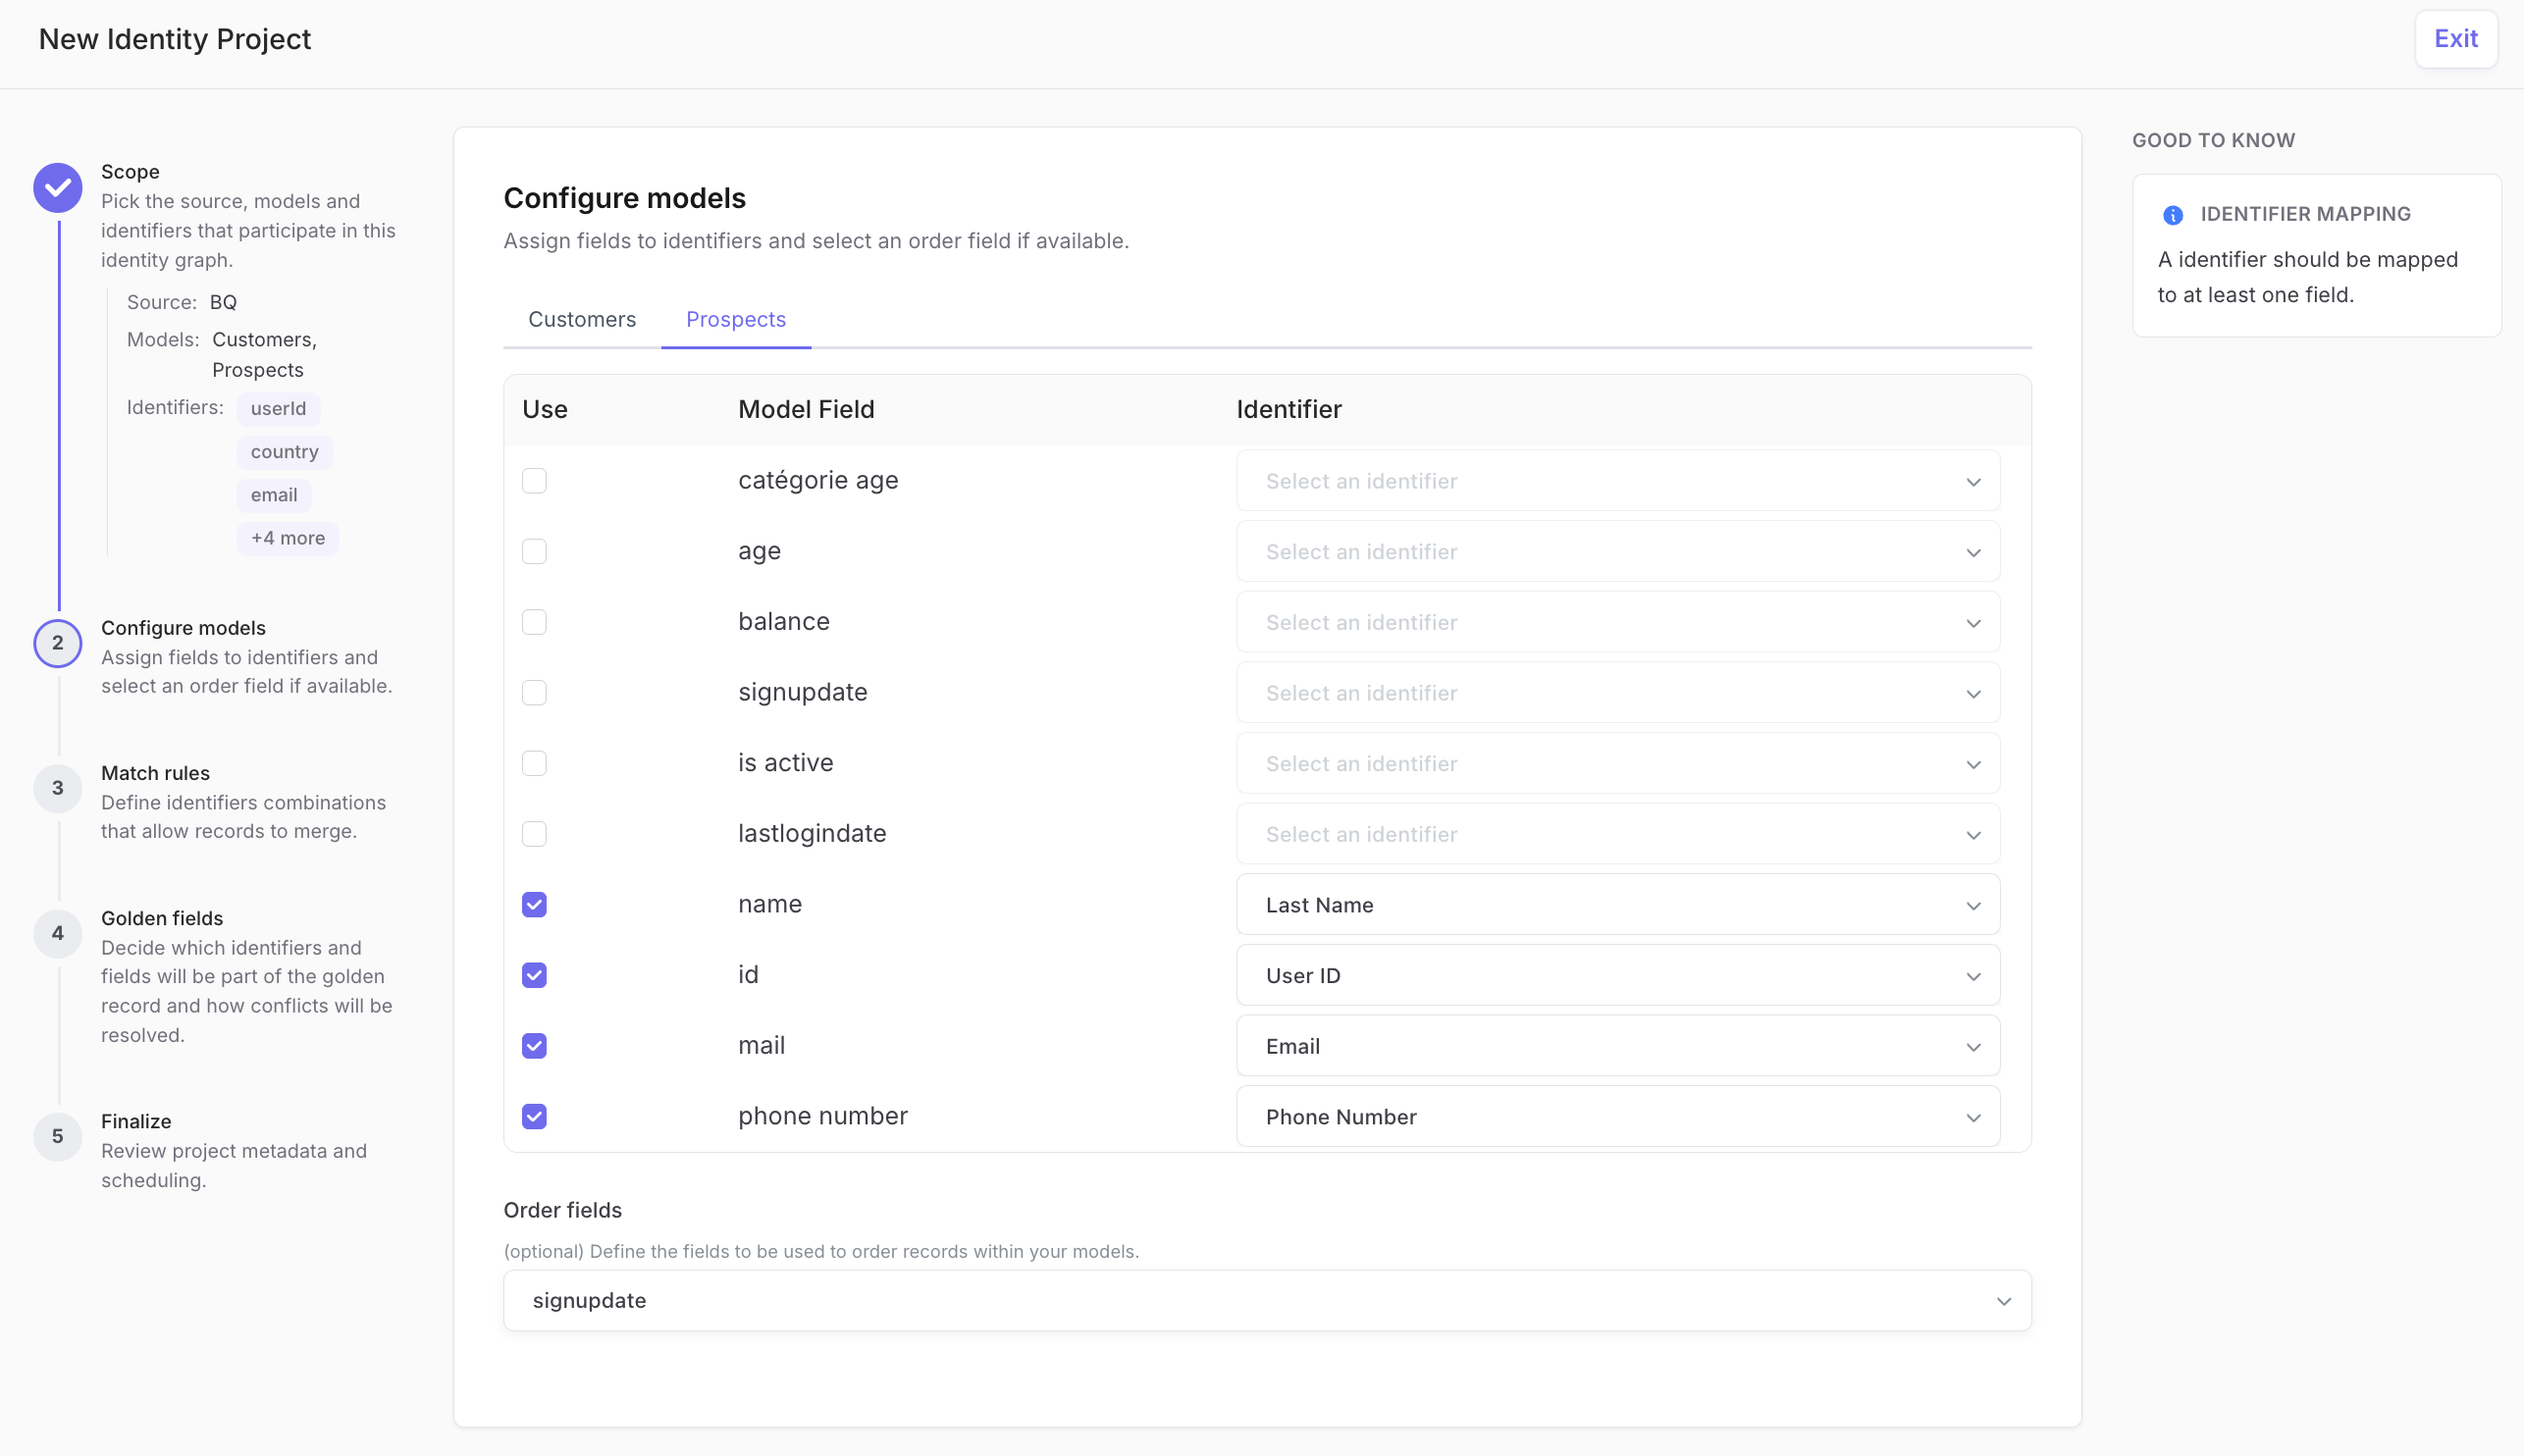Click the Golden fields step title
2524x1456 pixels.
162,918
